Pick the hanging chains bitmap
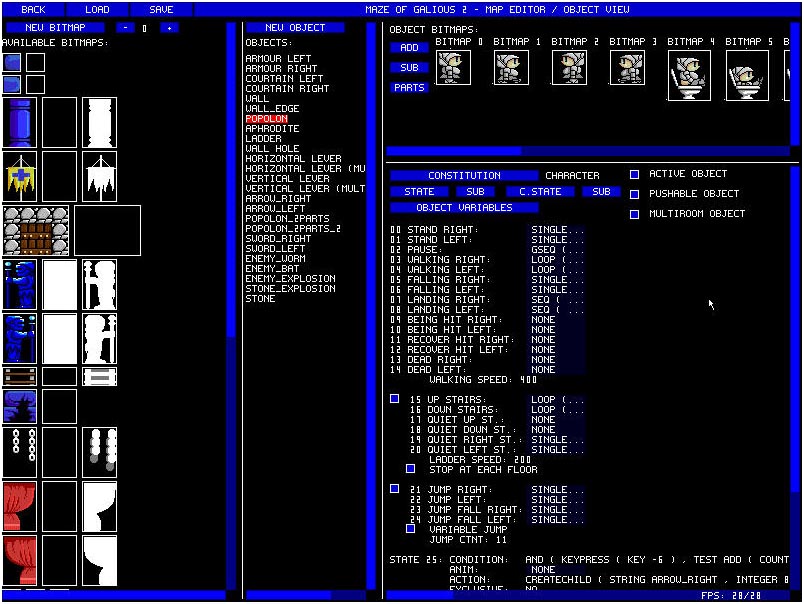The height and width of the screenshot is (604, 804). tap(19, 452)
